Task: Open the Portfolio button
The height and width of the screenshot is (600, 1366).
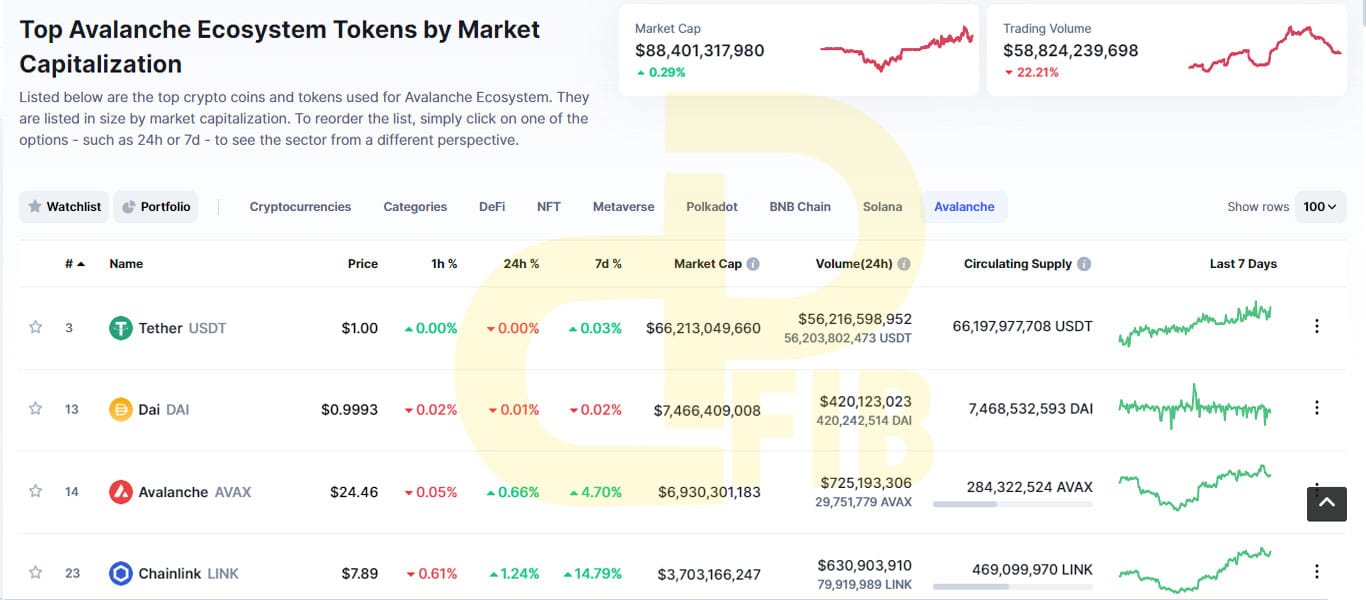Action: tap(155, 207)
